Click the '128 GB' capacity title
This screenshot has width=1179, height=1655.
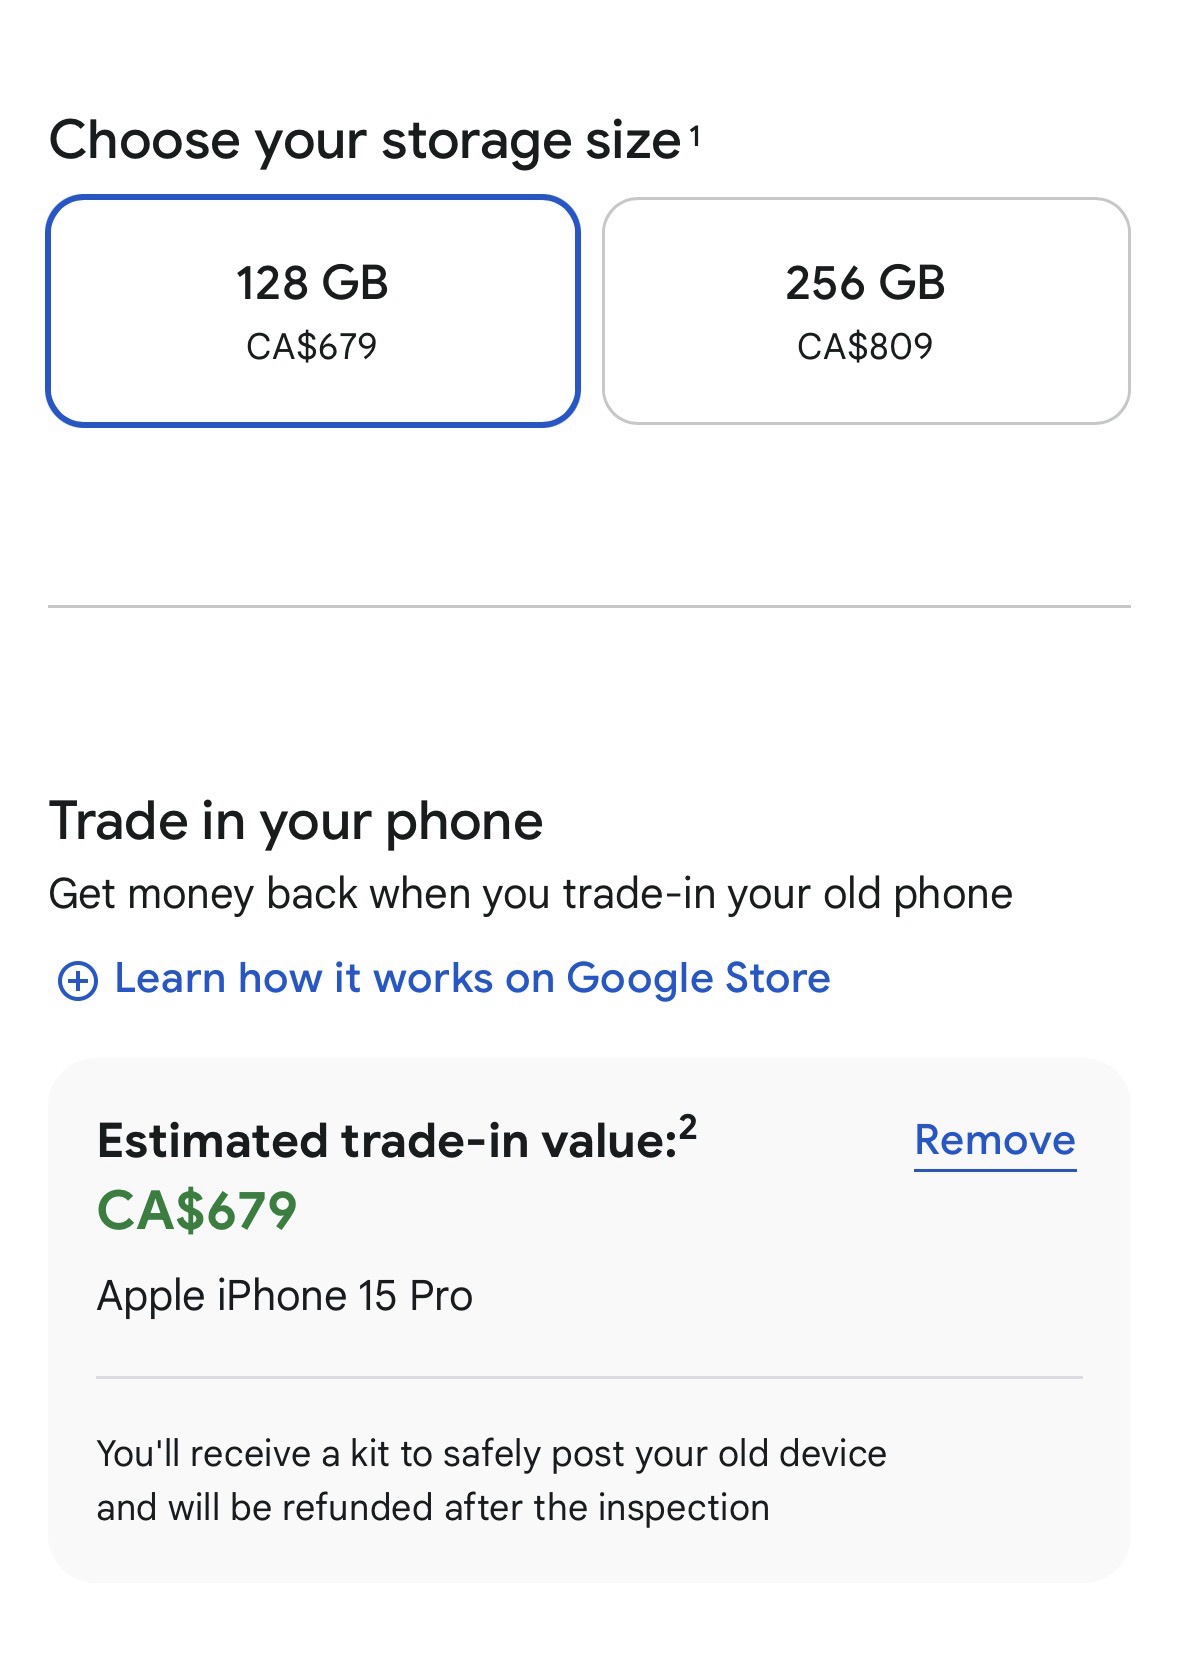coord(312,282)
